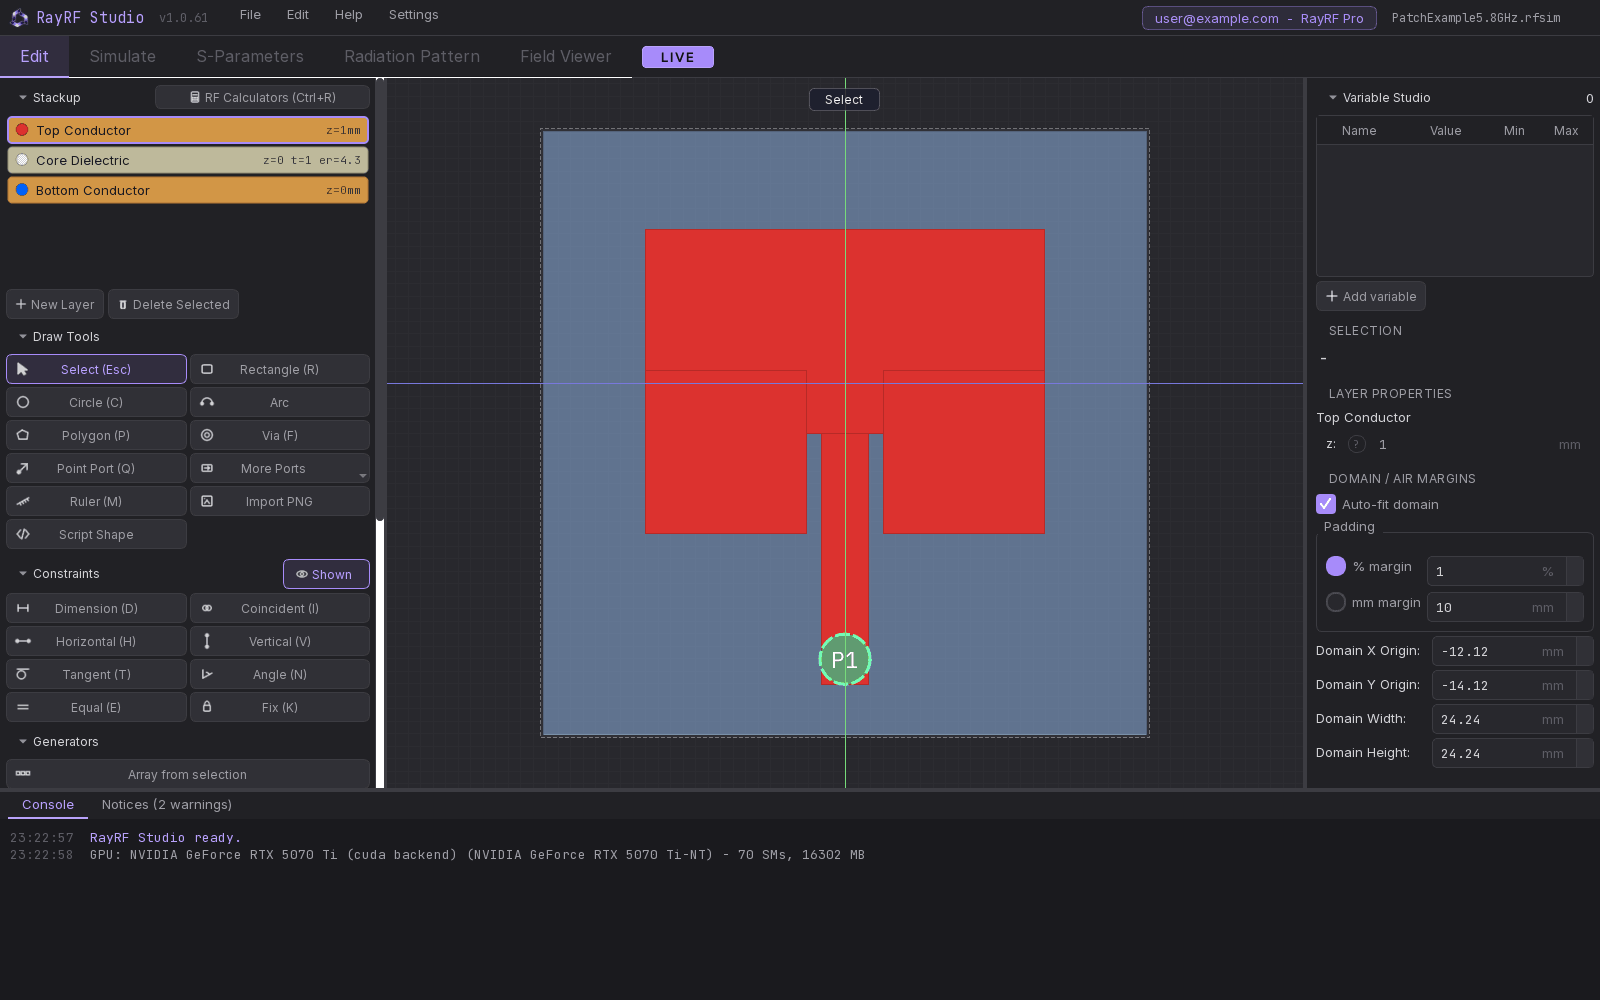
Task: Open the Edit menu in menu bar
Action: tap(297, 15)
